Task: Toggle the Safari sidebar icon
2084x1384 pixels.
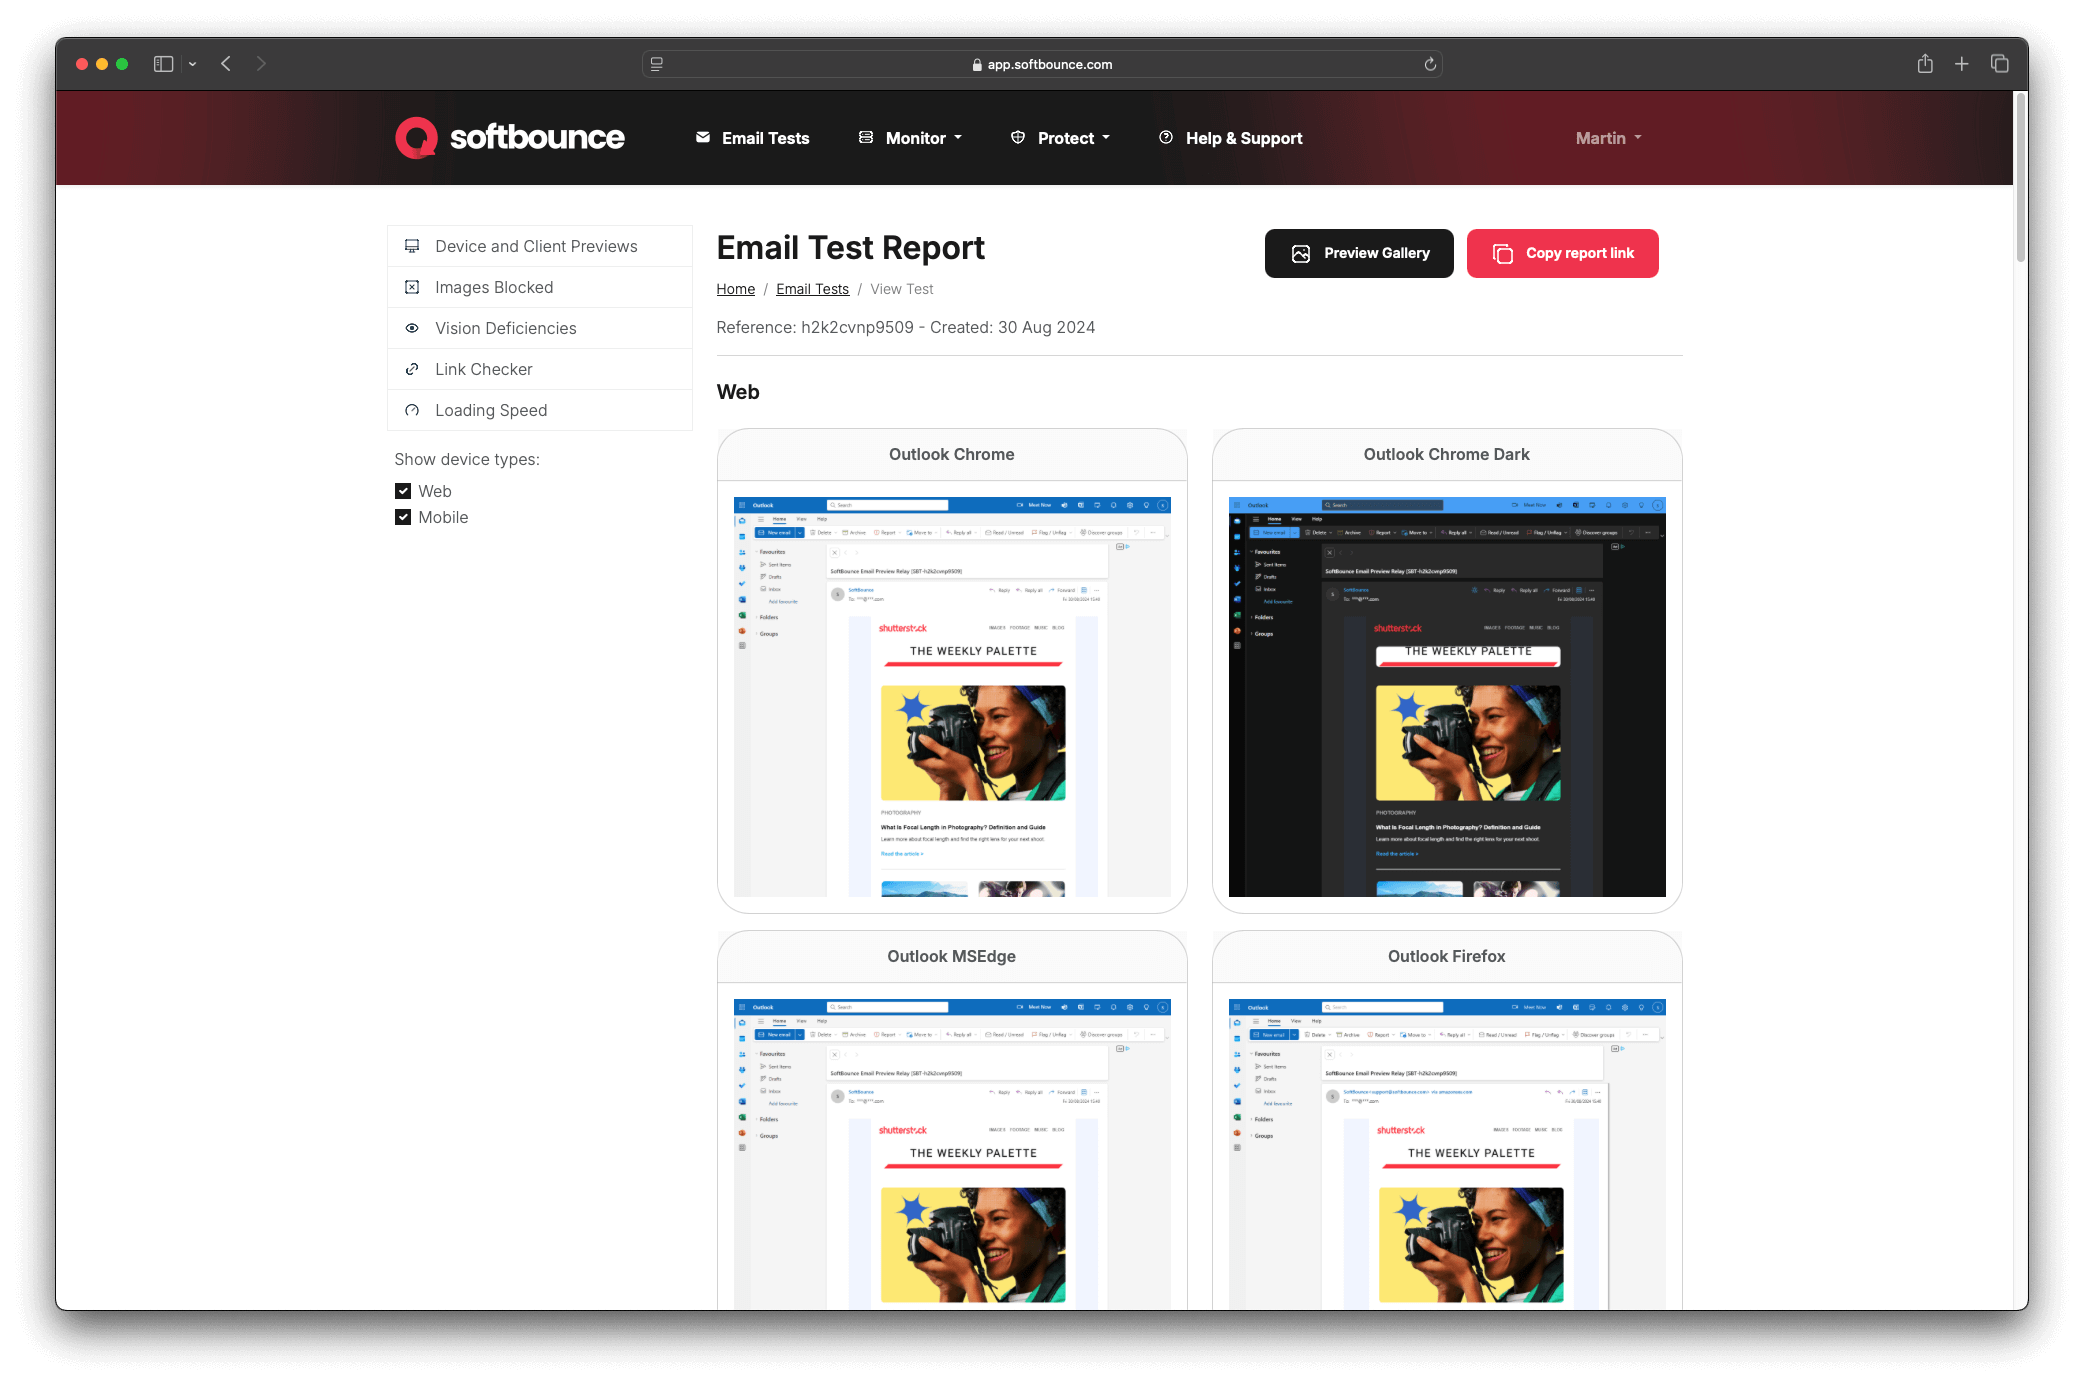Action: click(164, 64)
